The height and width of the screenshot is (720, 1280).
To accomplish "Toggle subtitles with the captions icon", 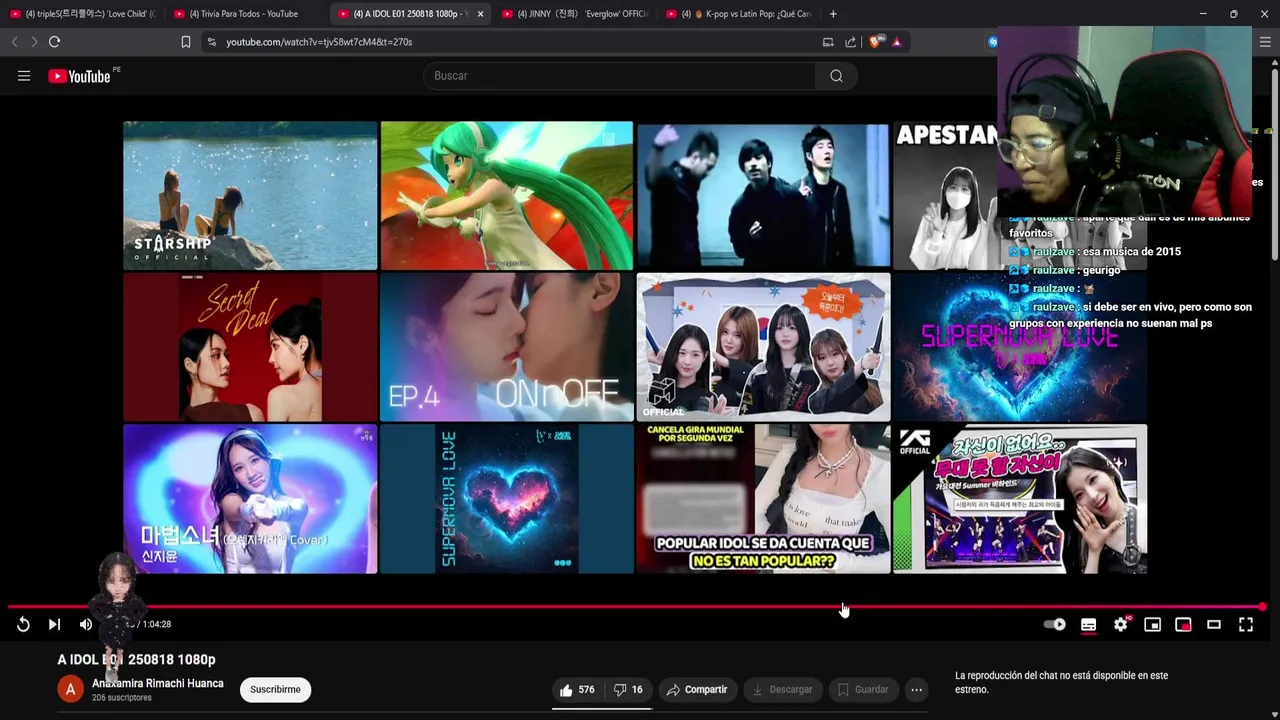I will click(1088, 624).
